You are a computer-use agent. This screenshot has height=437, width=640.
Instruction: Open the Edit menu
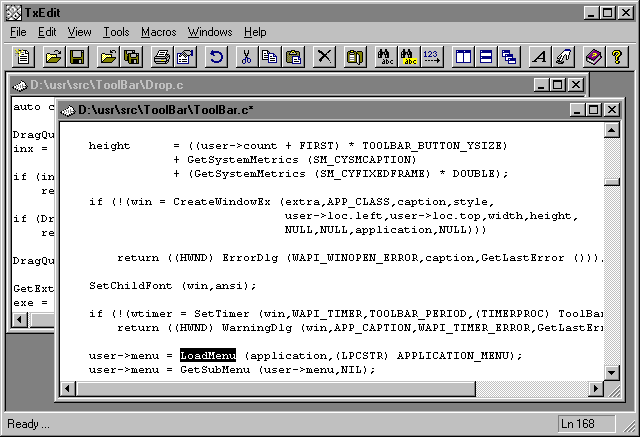tap(47, 32)
